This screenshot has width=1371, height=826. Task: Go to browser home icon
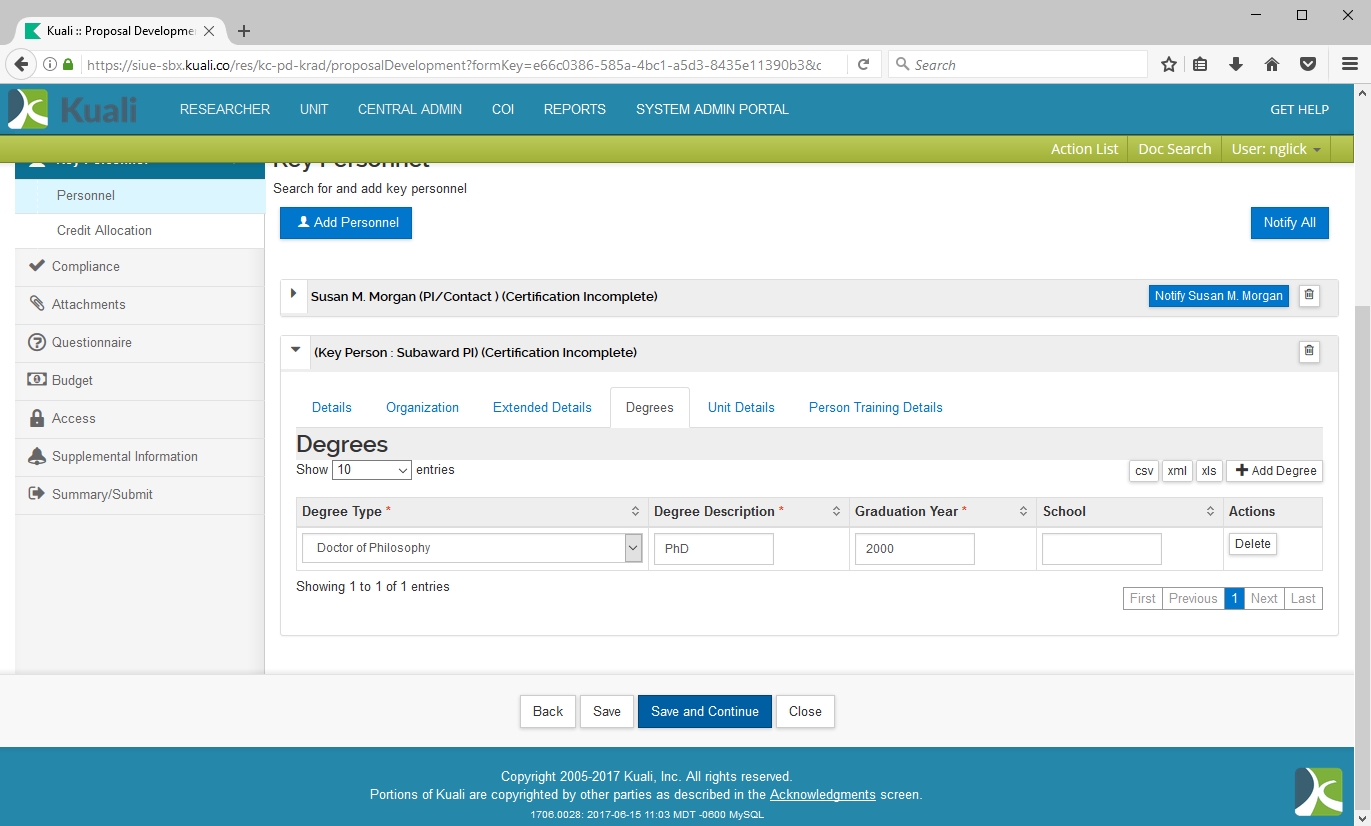click(x=1272, y=65)
